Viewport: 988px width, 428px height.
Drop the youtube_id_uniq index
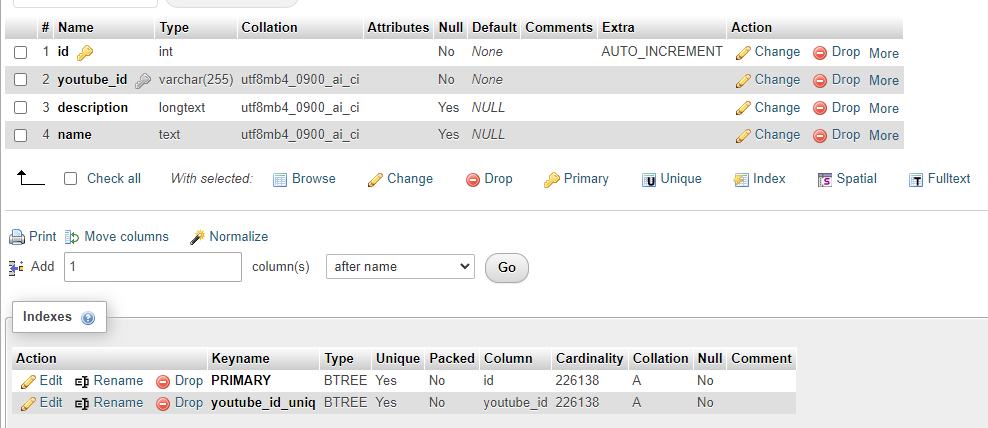pos(179,403)
